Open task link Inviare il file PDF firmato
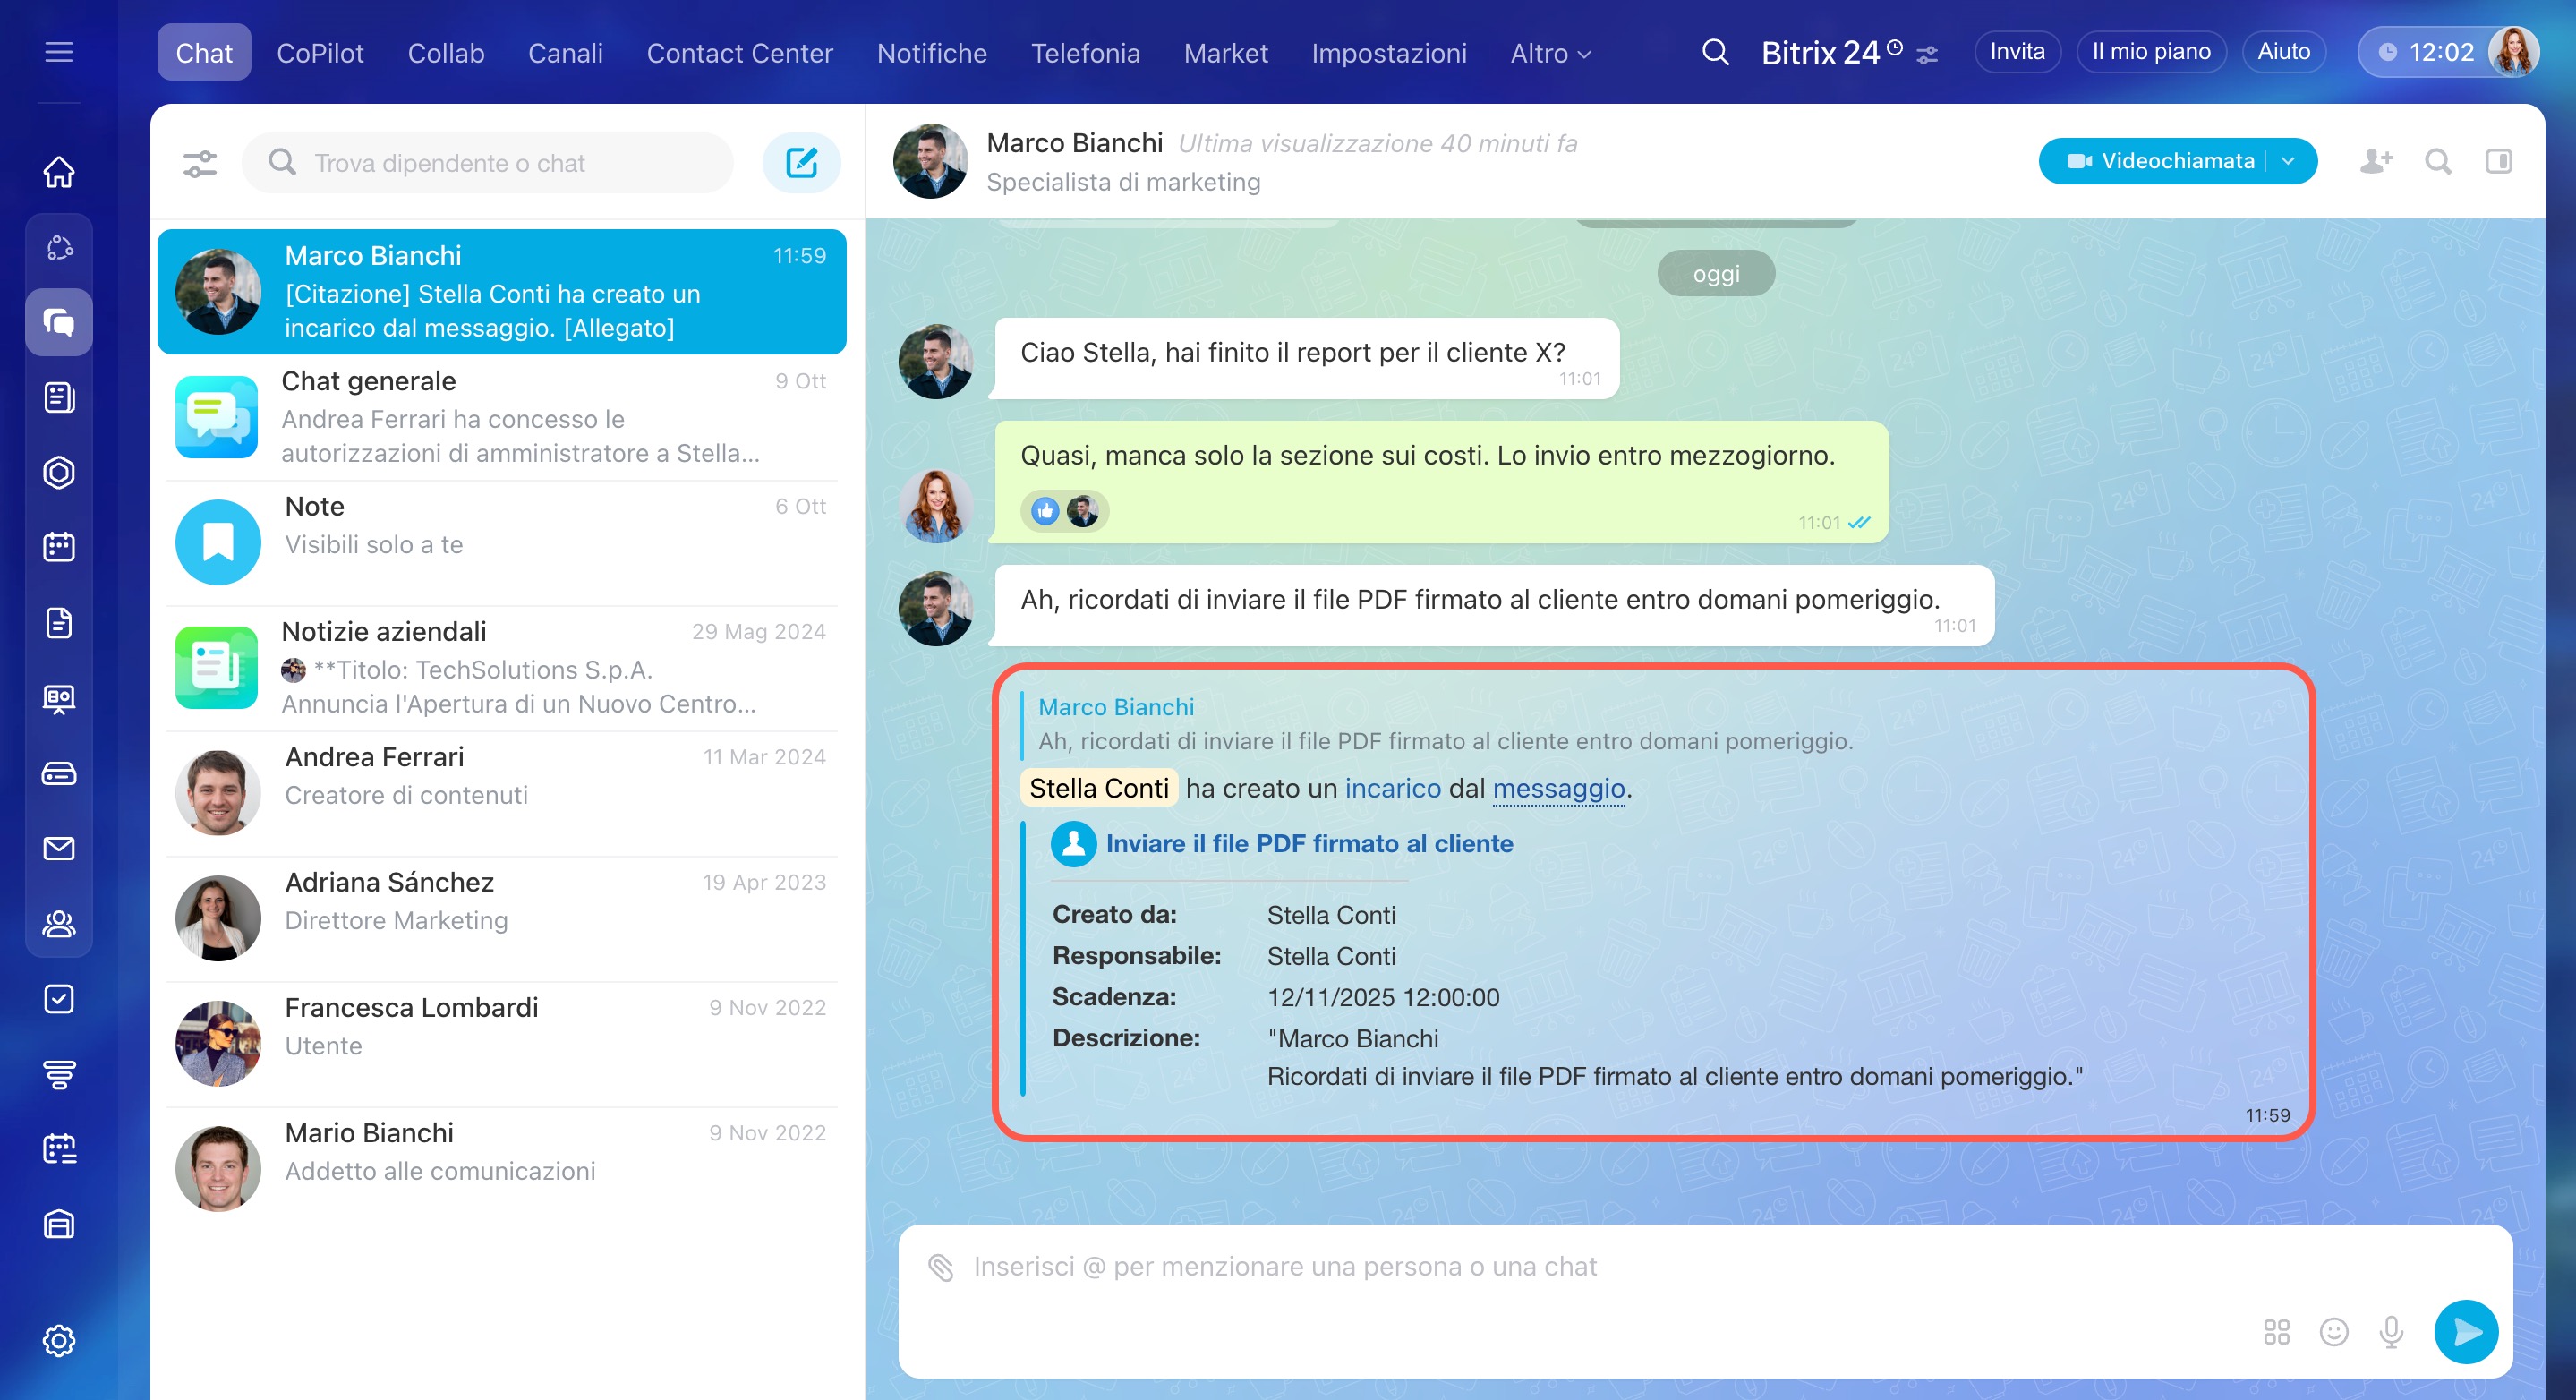The image size is (2576, 1400). 1308,843
